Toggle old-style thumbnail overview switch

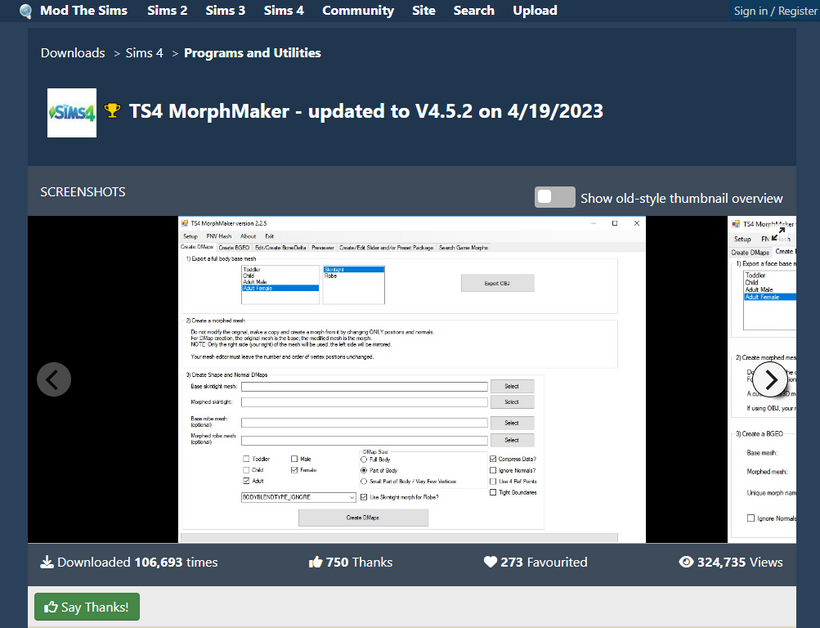point(555,197)
